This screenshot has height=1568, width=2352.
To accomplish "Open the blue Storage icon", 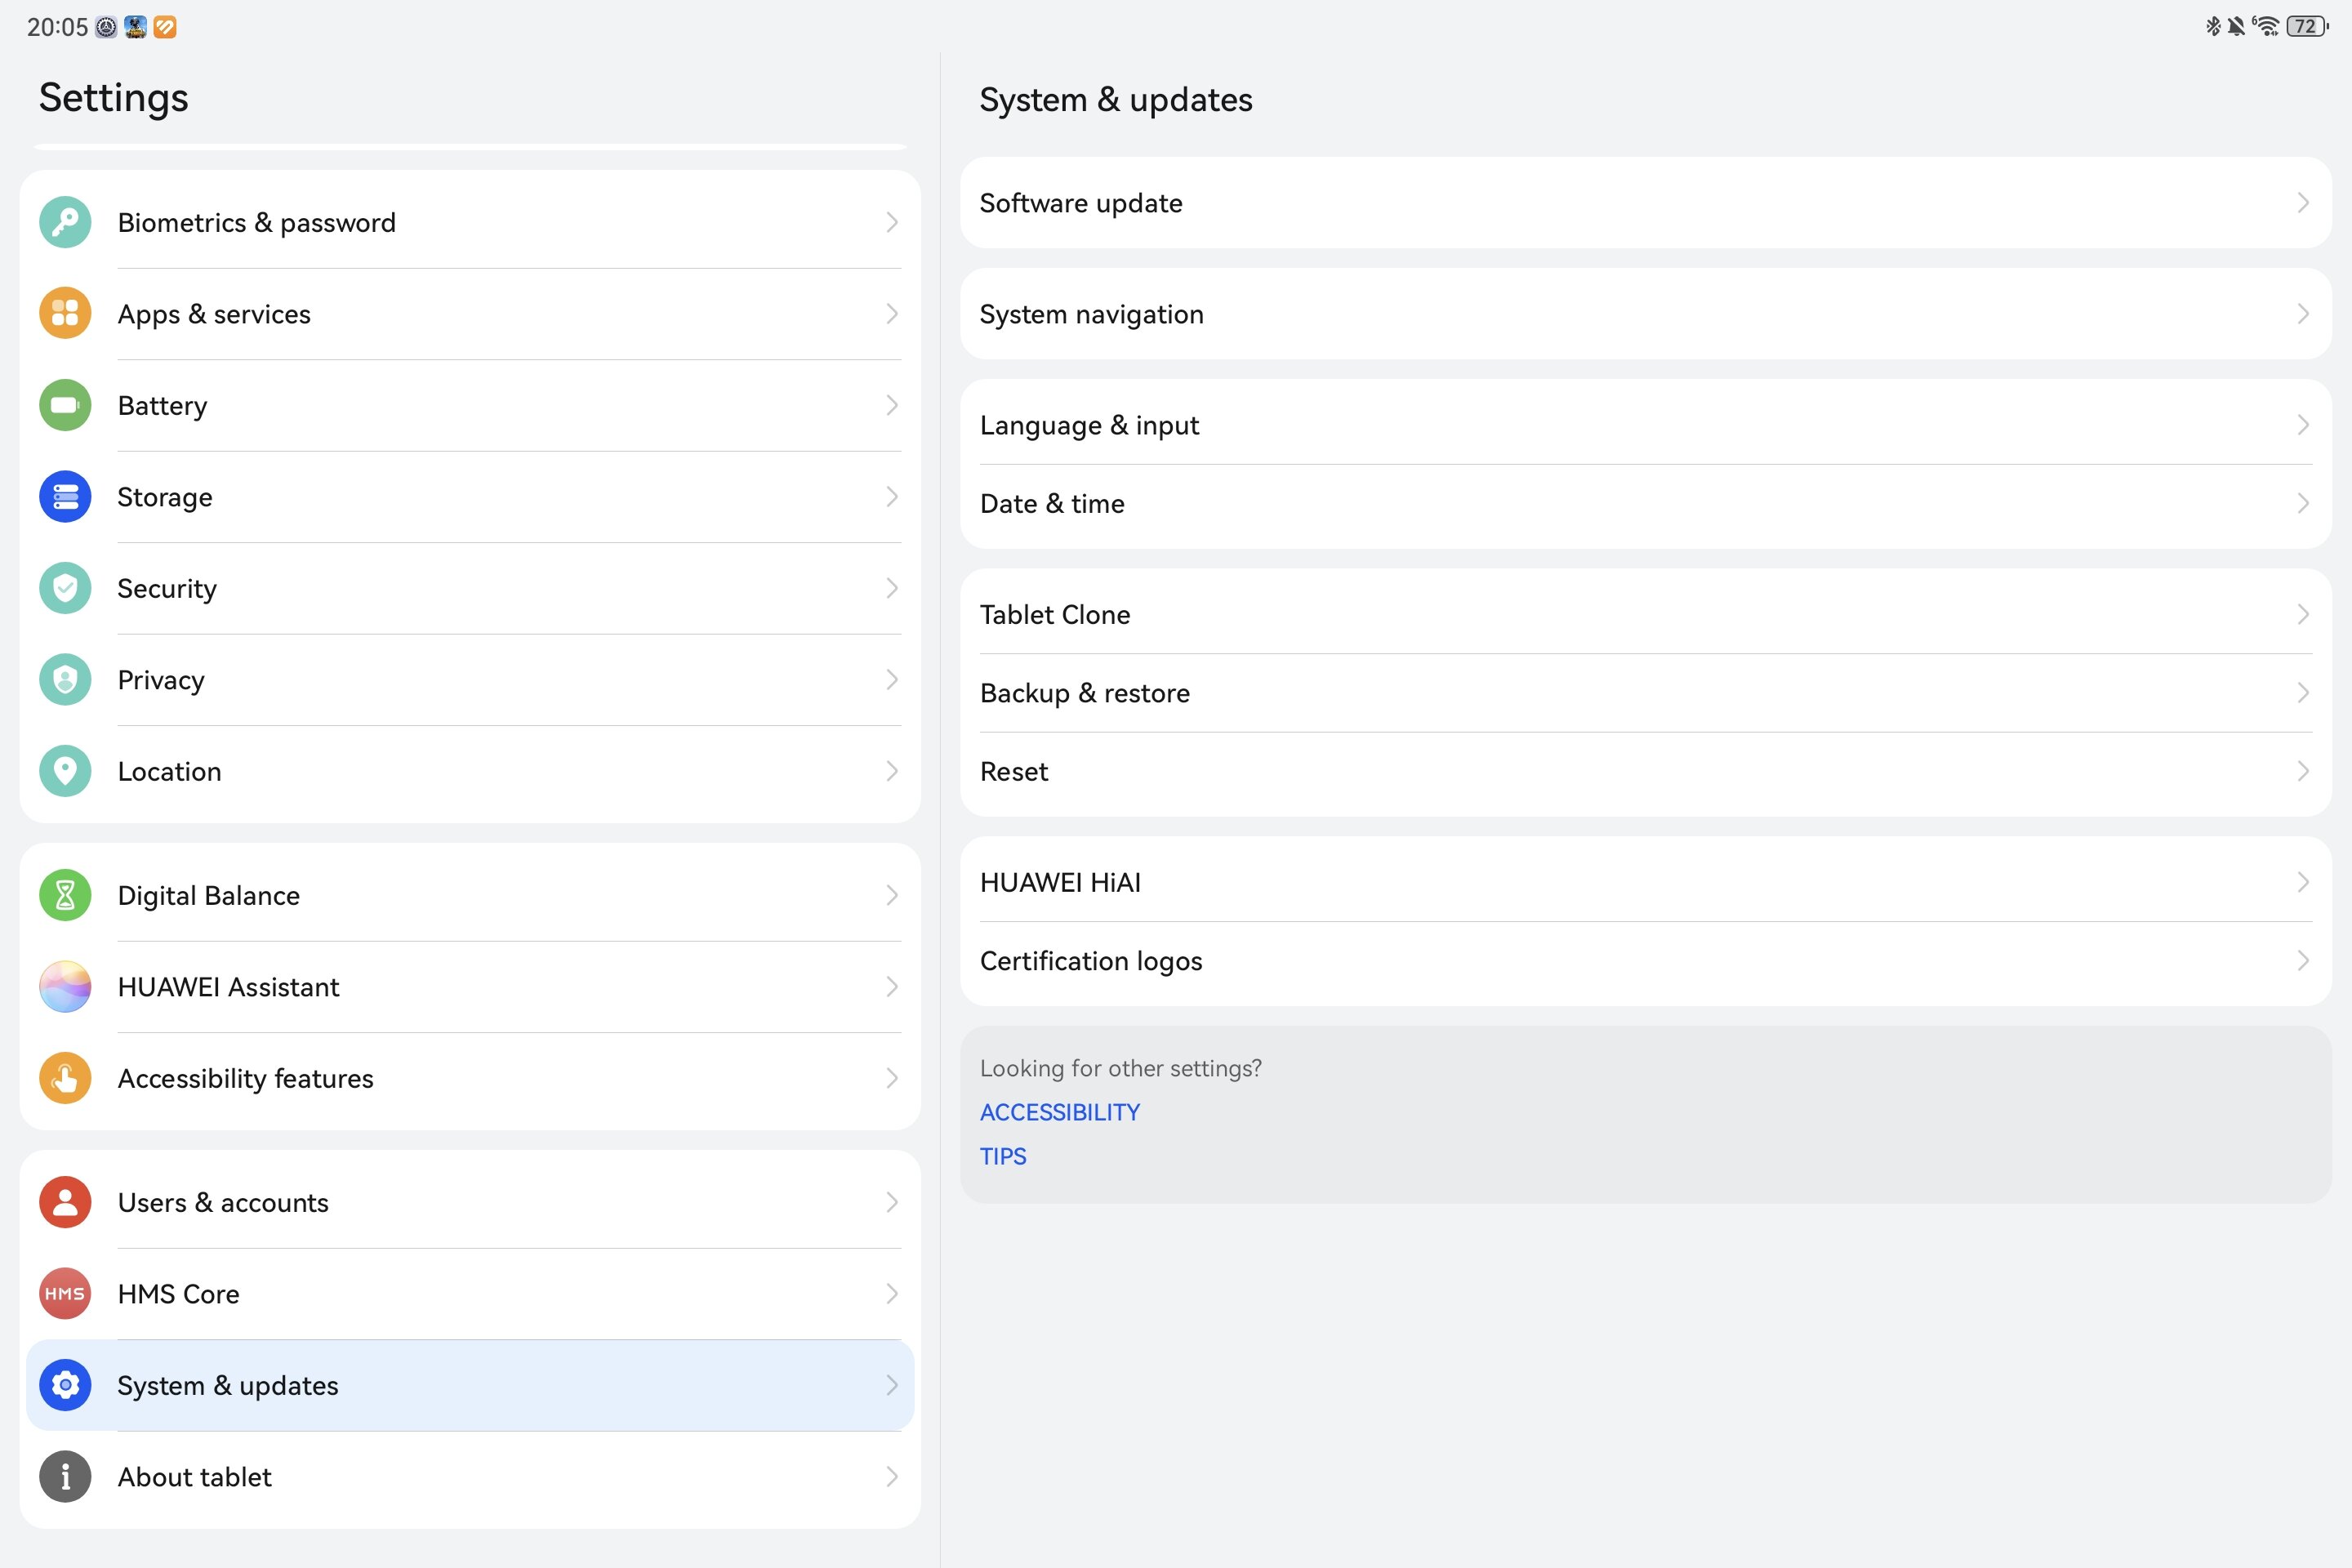I will click(x=65, y=497).
